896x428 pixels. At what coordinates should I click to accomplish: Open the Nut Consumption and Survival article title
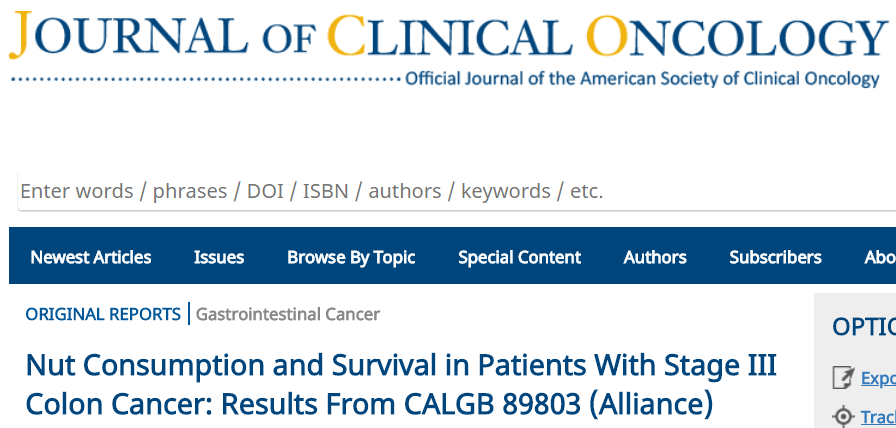pos(401,385)
